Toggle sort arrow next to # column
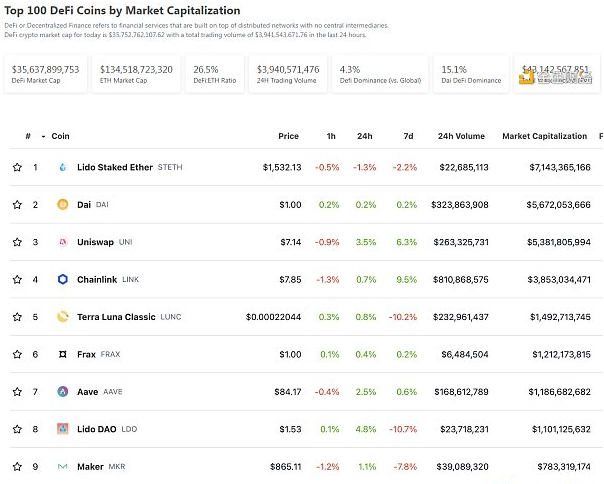This screenshot has width=604, height=484. (x=43, y=136)
